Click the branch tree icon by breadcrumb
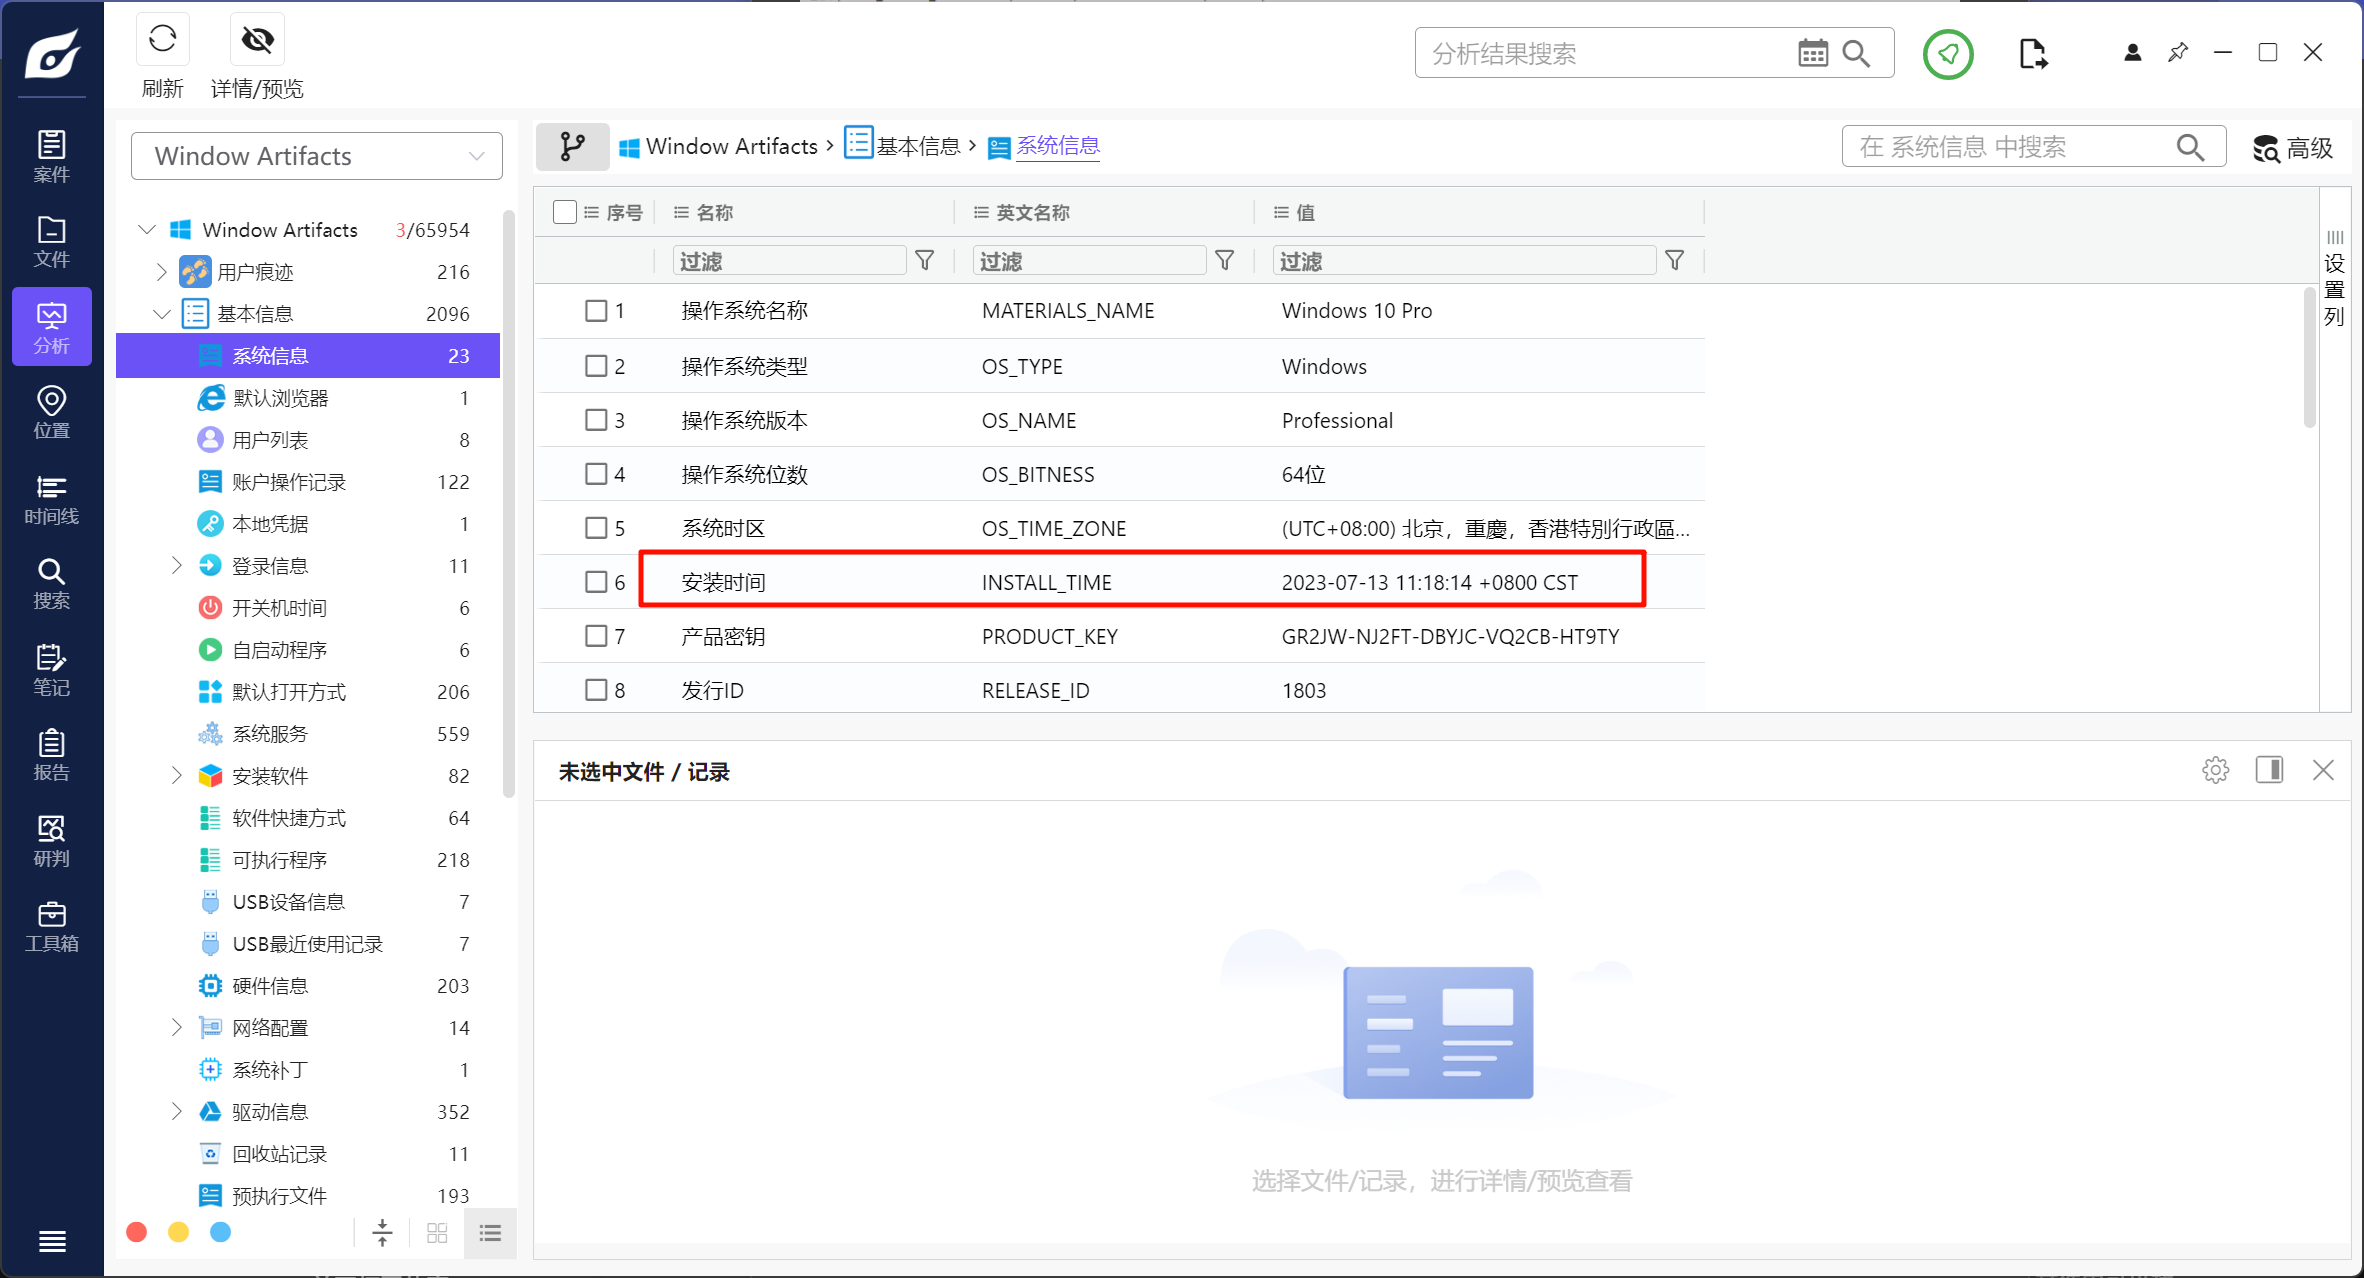Image resolution: width=2364 pixels, height=1278 pixels. pos(572,147)
